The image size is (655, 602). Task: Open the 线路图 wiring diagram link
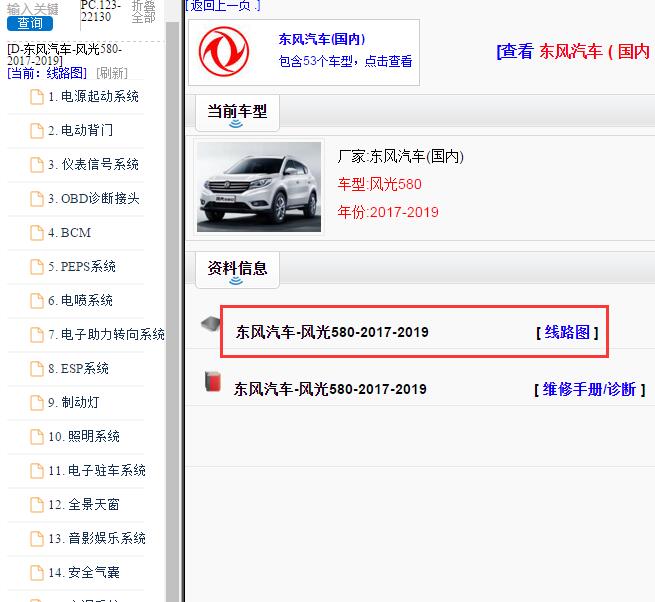(567, 333)
